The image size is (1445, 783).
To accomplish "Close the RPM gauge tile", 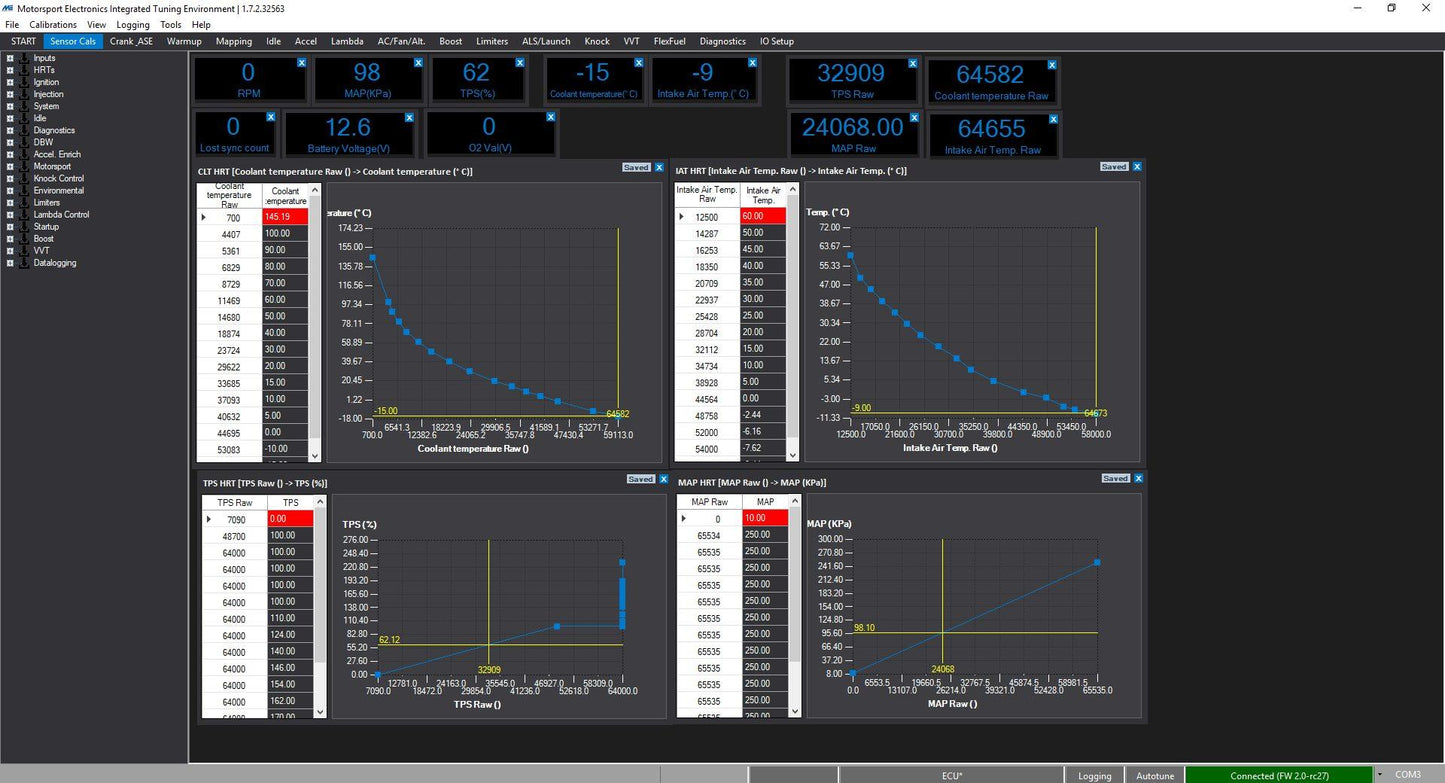I will (301, 63).
